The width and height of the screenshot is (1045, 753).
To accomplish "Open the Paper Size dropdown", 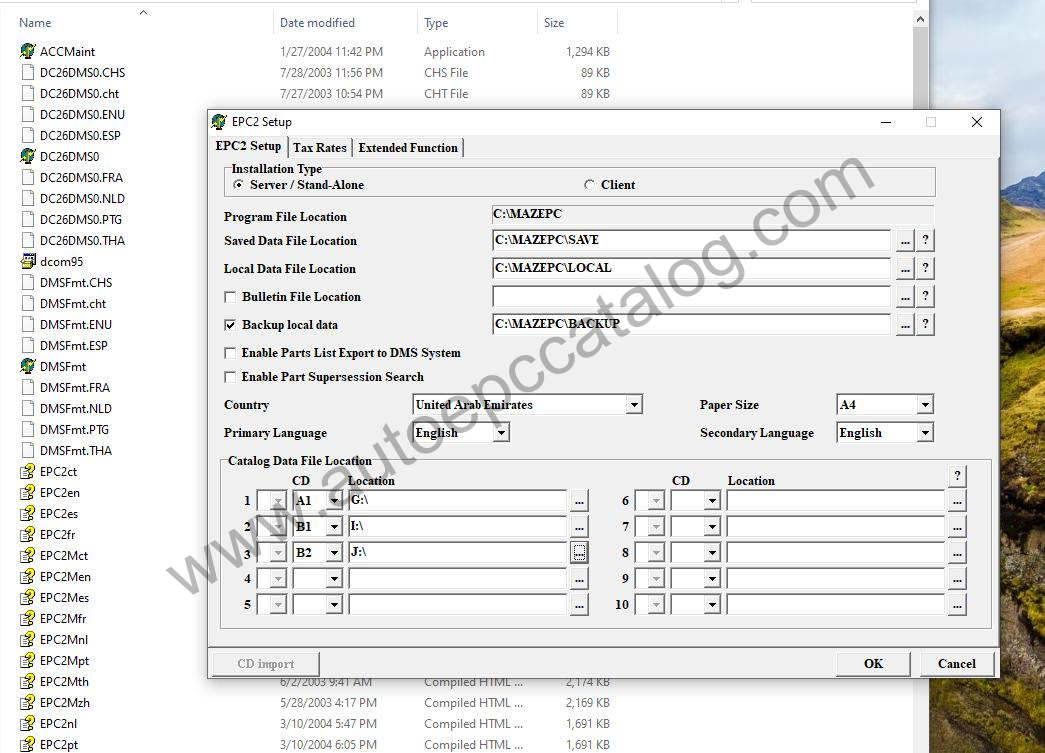I will click(924, 404).
